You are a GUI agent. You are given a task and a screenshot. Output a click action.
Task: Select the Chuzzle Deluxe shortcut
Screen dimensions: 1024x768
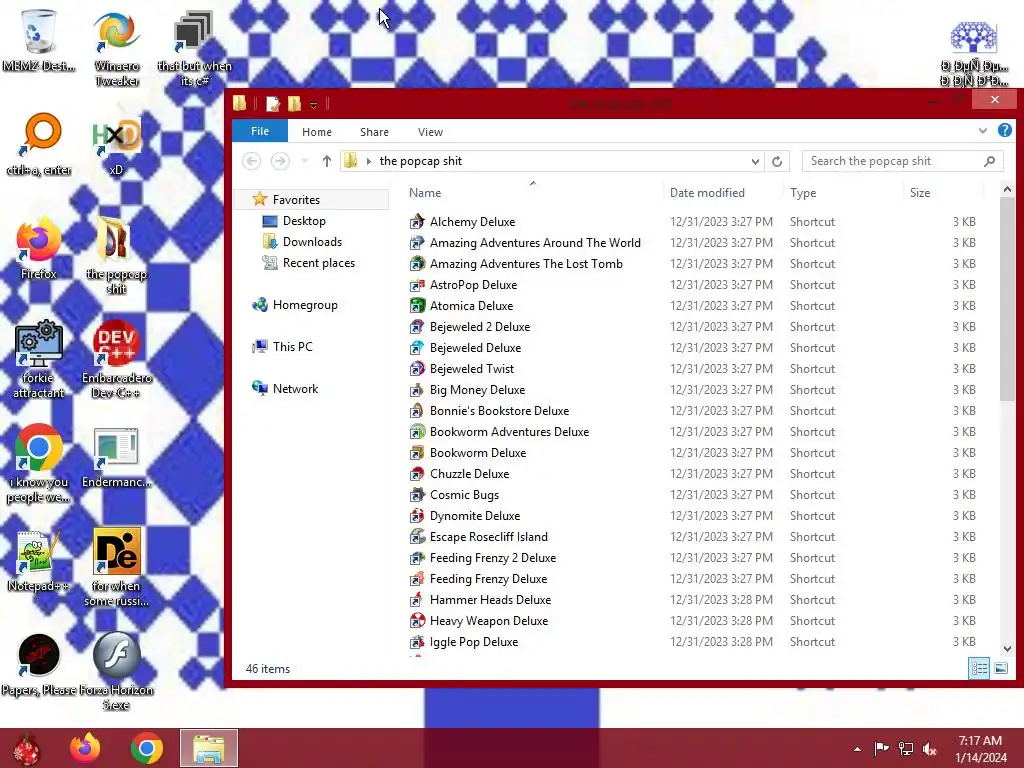pyautogui.click(x=469, y=474)
